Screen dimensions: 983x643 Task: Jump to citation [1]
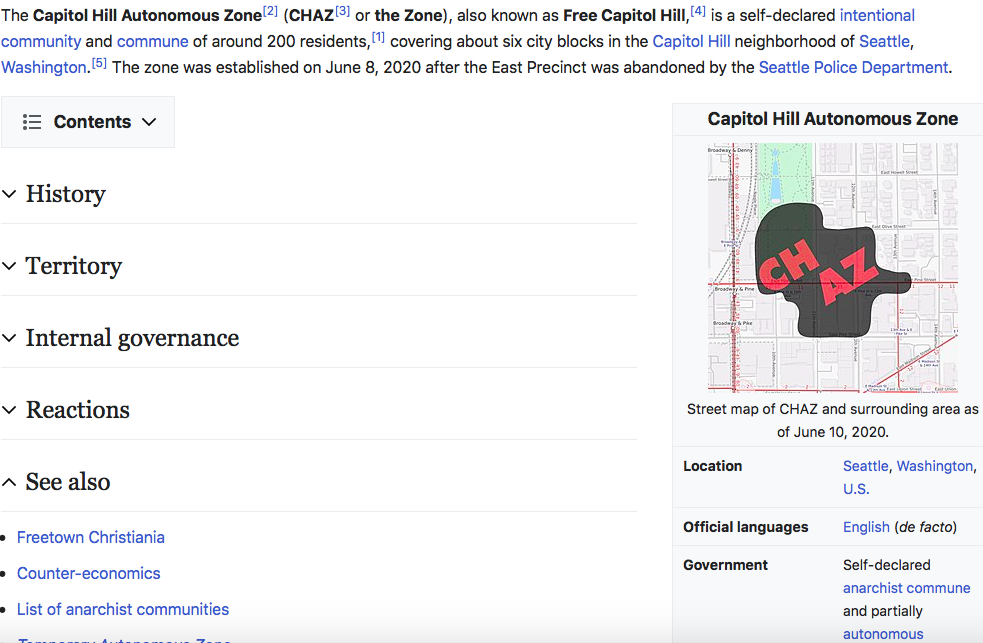point(378,38)
